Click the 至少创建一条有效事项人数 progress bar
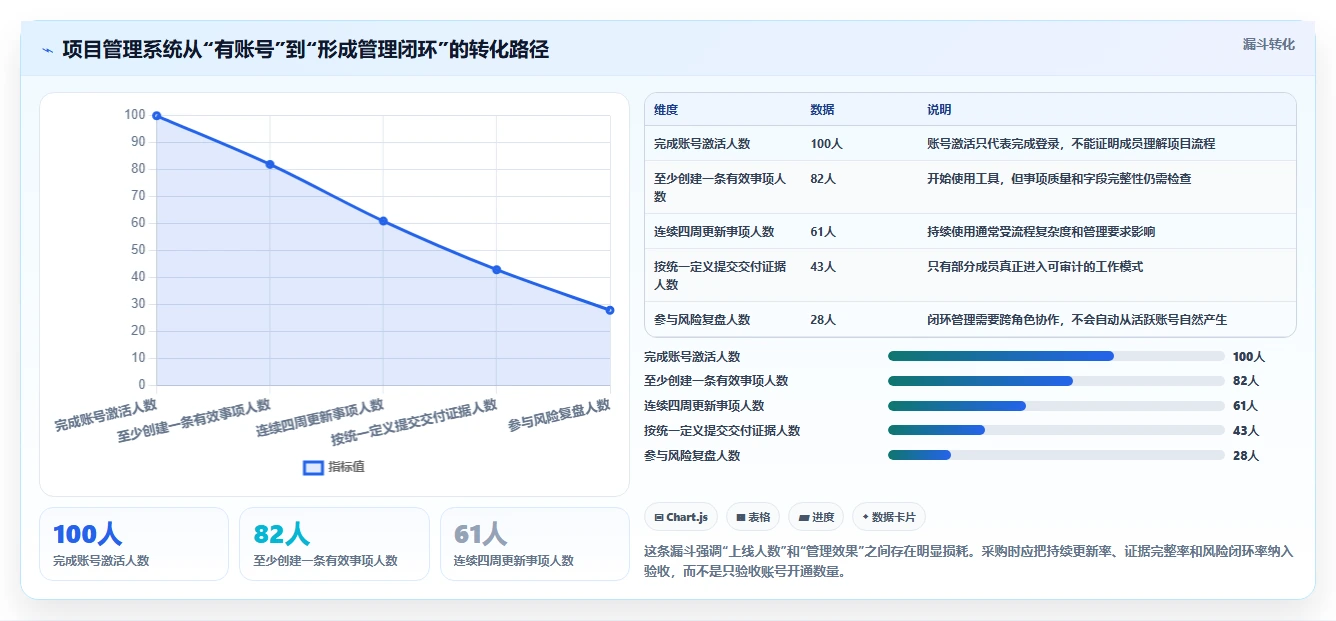Viewport: 1336px width, 621px height. click(x=1056, y=381)
